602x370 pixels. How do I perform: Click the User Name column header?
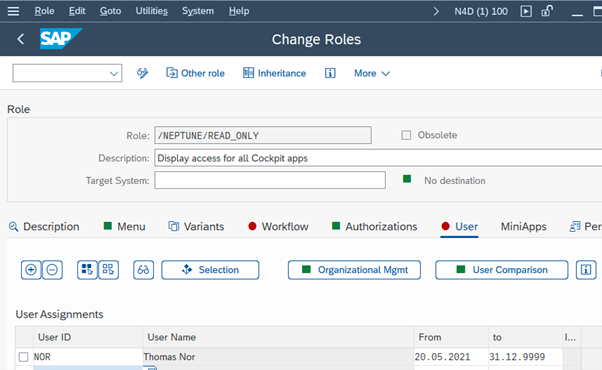click(x=278, y=337)
